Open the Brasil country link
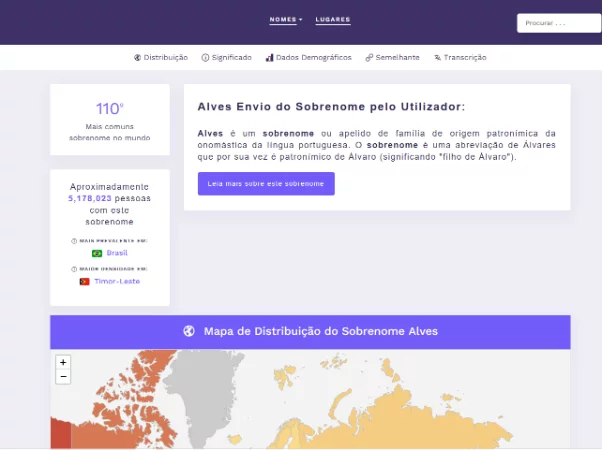Screen dimensions: 603x450 pyautogui.click(x=117, y=253)
